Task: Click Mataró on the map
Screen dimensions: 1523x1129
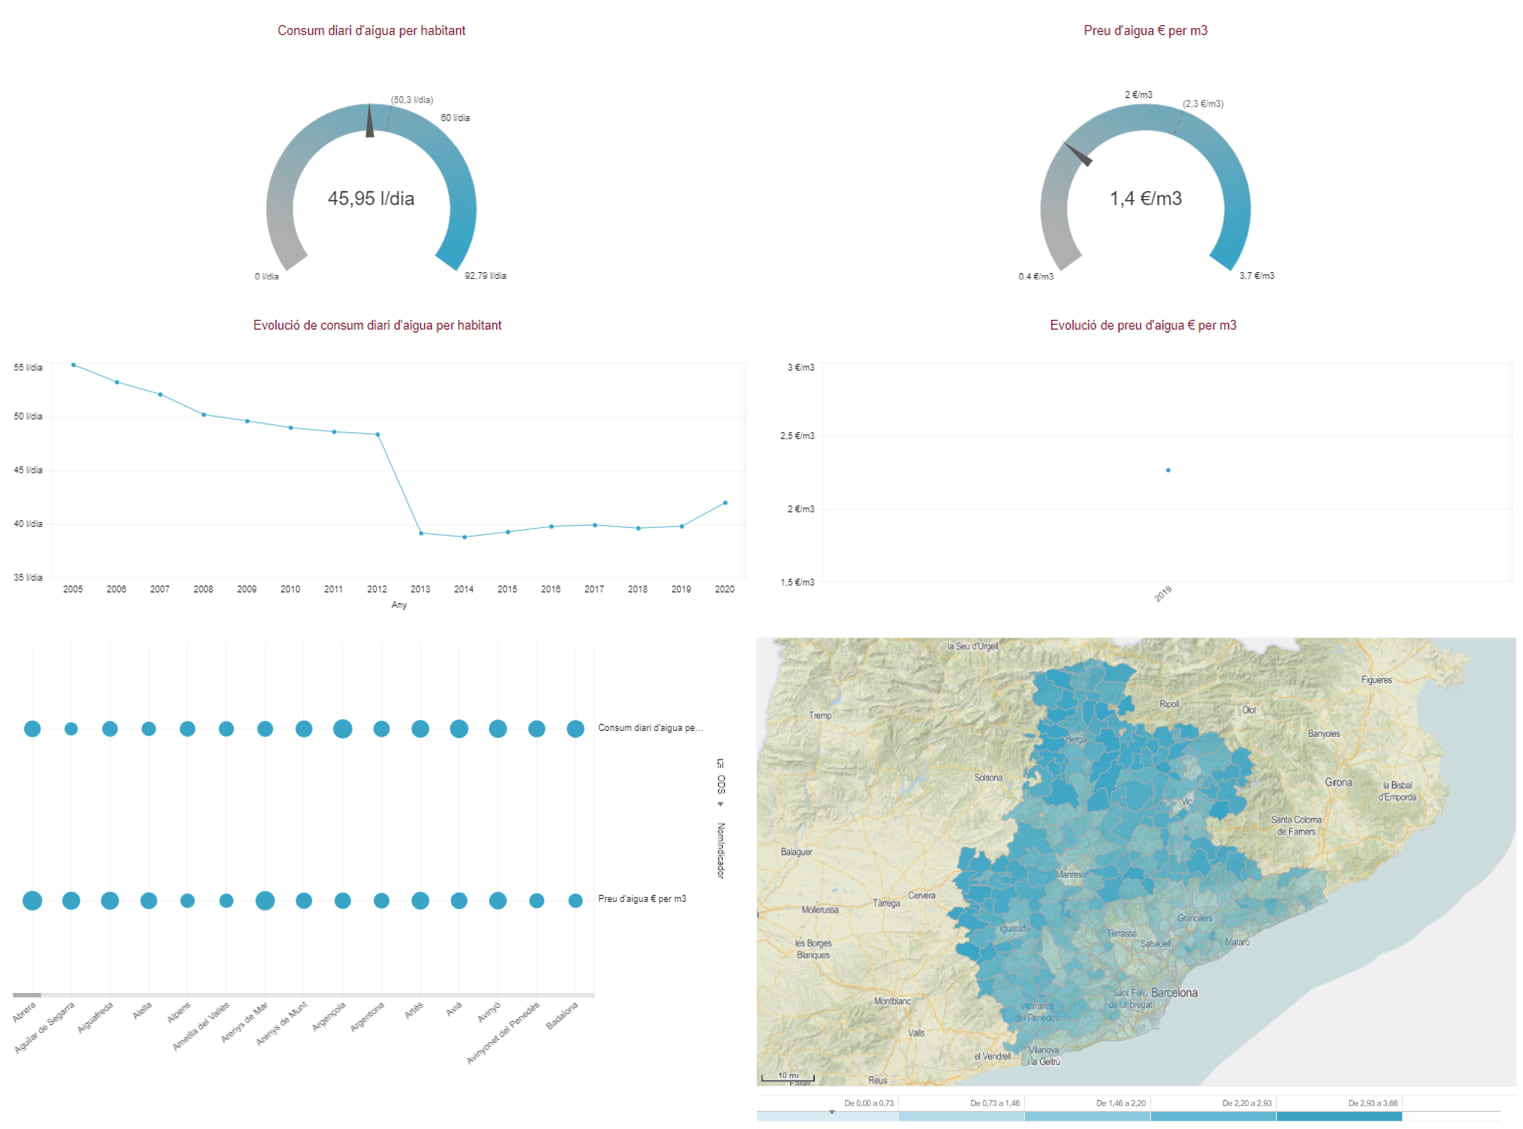Action: [1237, 942]
